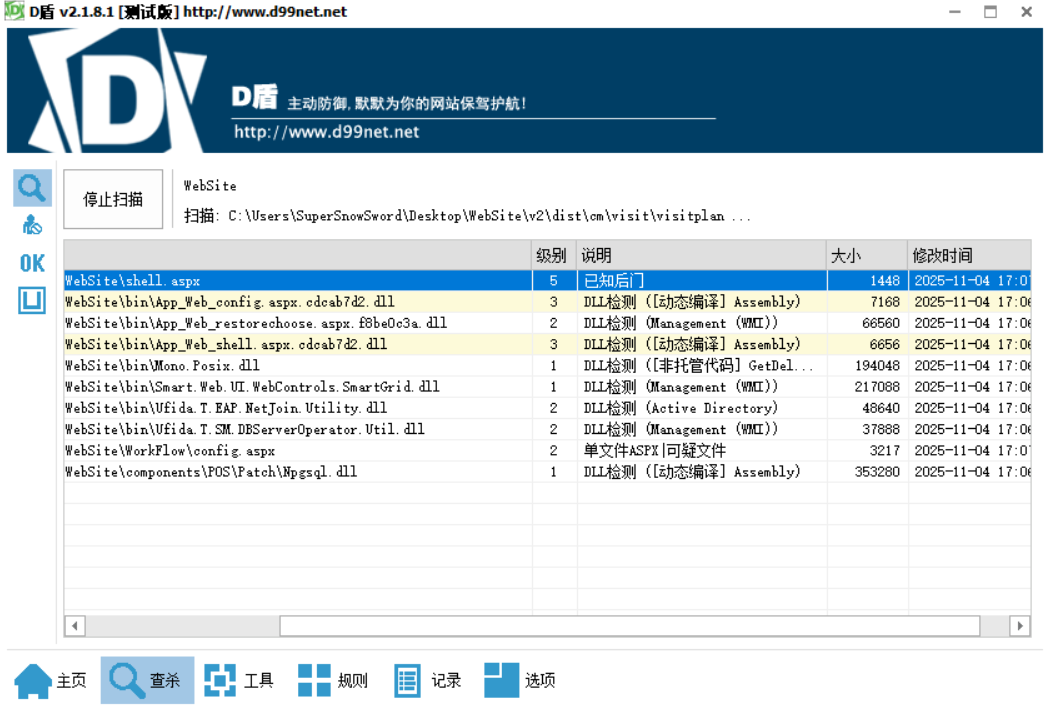Select the Npgsql.dll row
This screenshot has width=1048, height=714.
pos(547,472)
